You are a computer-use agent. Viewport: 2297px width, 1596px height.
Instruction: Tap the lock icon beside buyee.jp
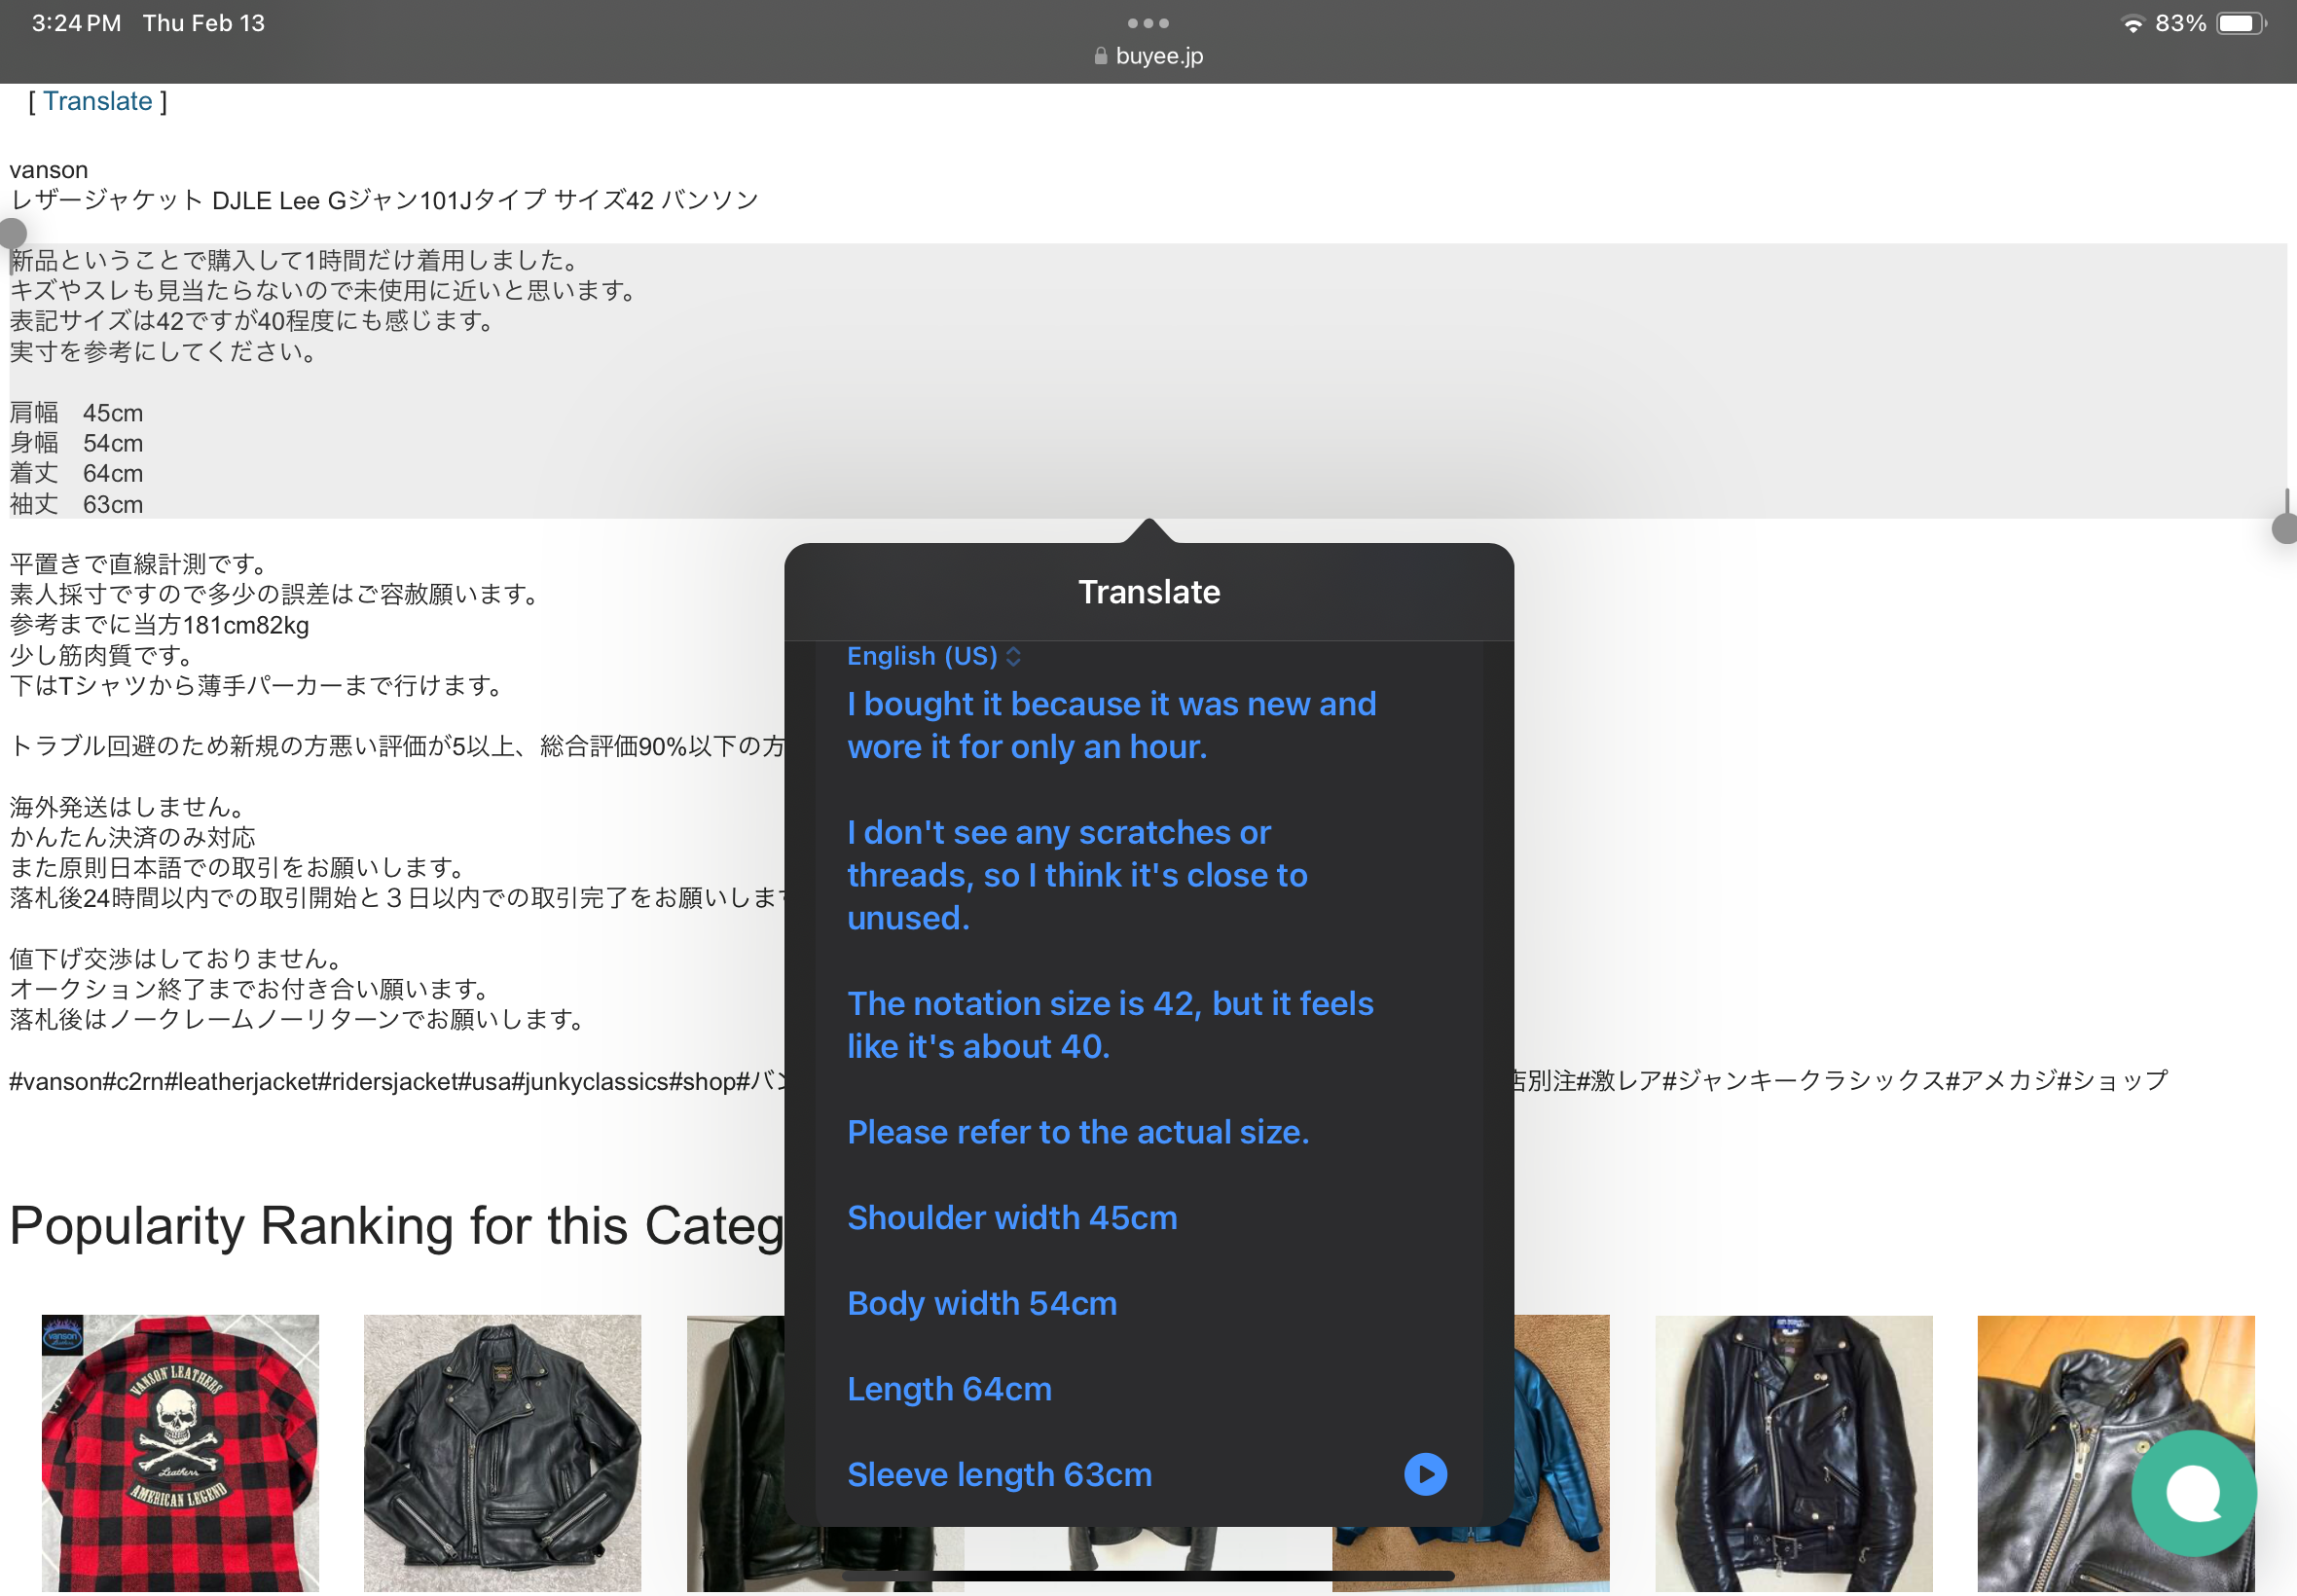1101,56
